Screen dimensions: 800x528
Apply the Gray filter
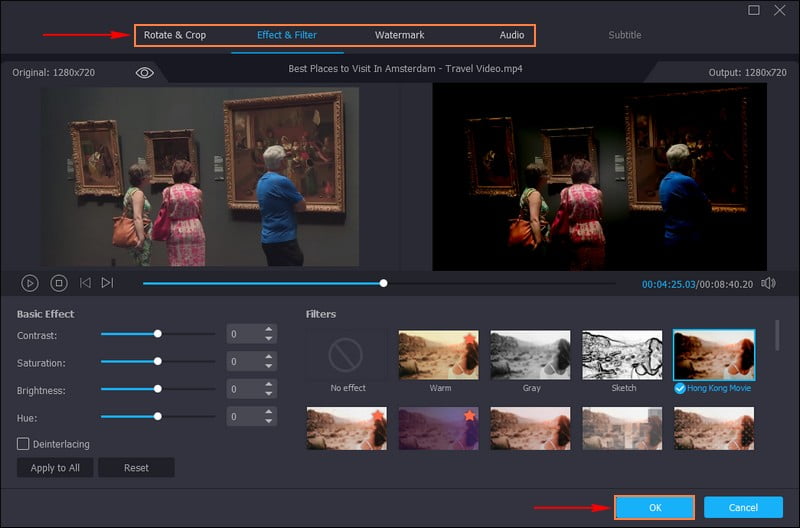(x=530, y=354)
